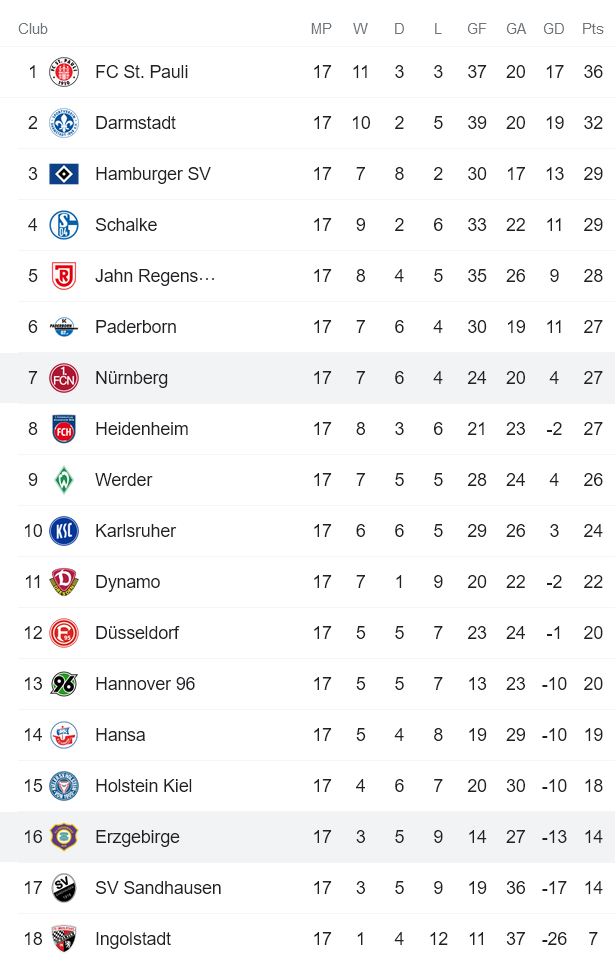Click the Club column header
The width and height of the screenshot is (615, 969).
point(32,29)
